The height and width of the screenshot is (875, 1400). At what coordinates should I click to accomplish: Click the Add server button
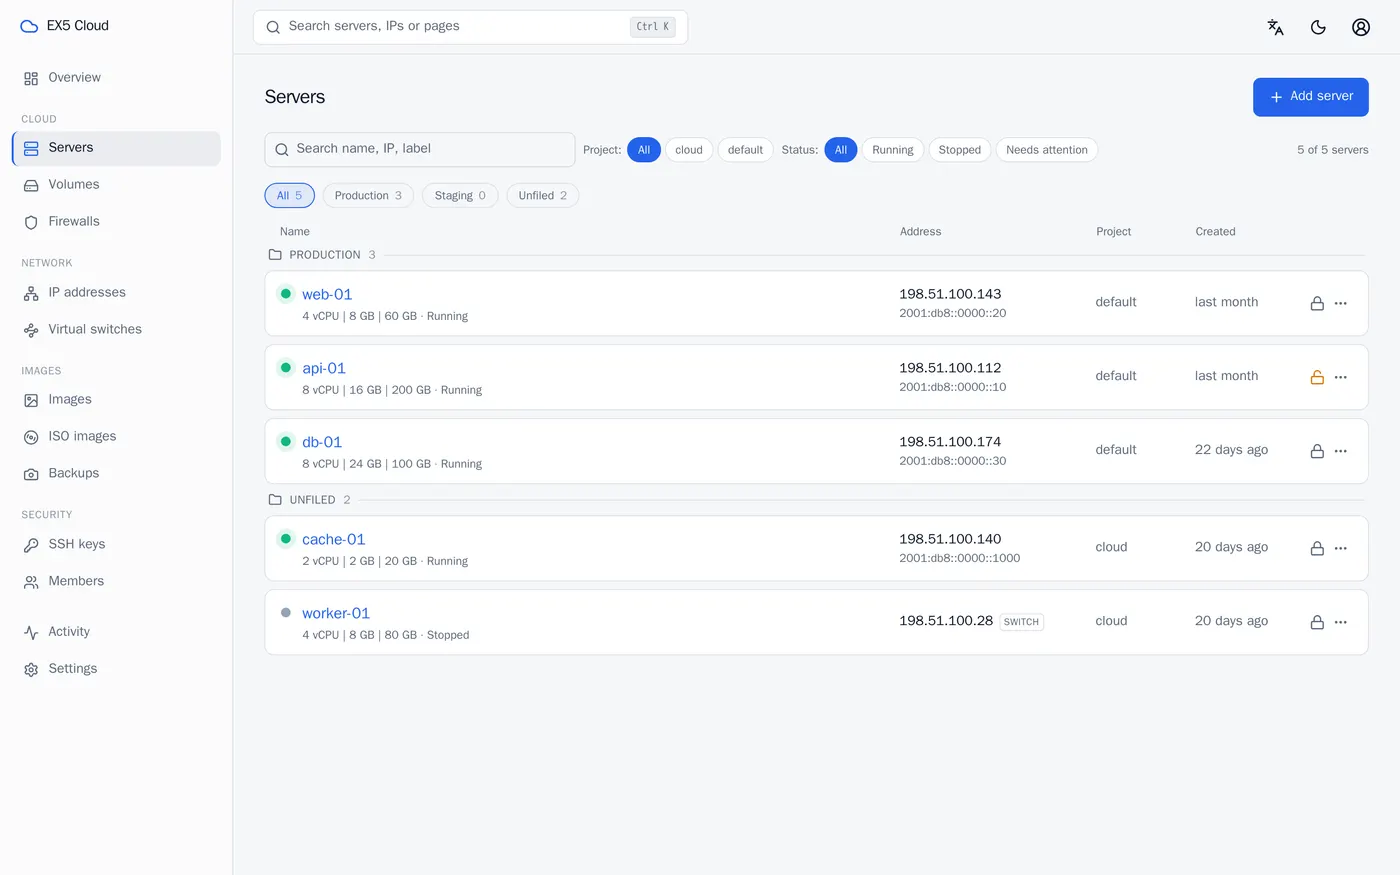pos(1311,97)
